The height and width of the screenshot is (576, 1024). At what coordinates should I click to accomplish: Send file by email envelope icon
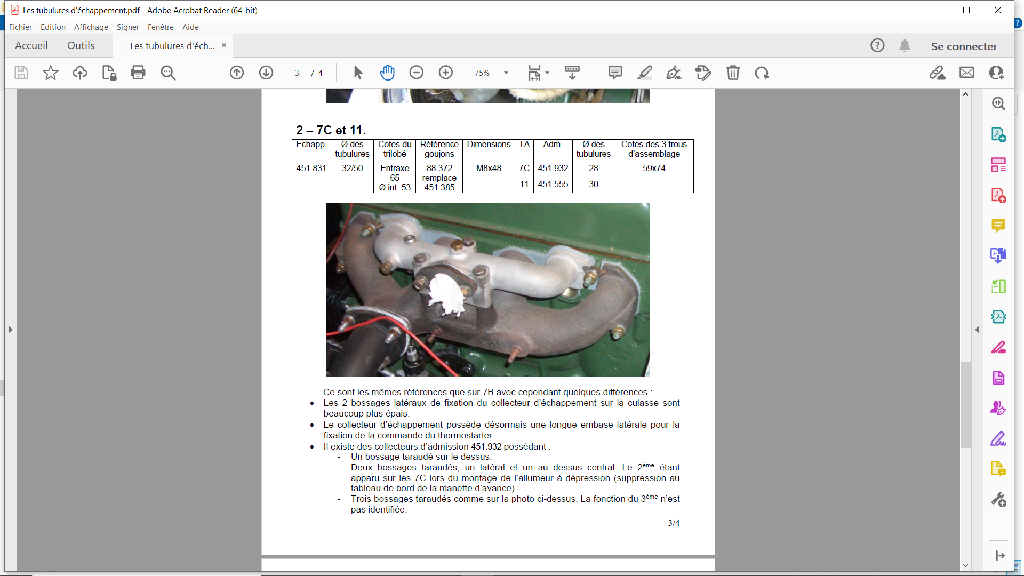tap(966, 72)
